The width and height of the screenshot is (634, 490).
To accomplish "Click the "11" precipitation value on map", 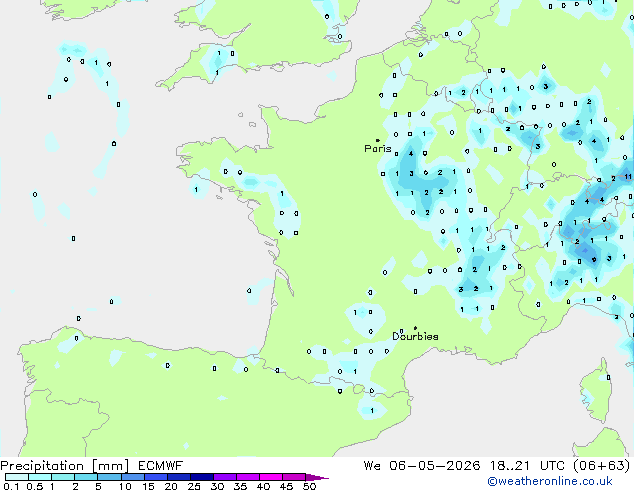I will (628, 177).
